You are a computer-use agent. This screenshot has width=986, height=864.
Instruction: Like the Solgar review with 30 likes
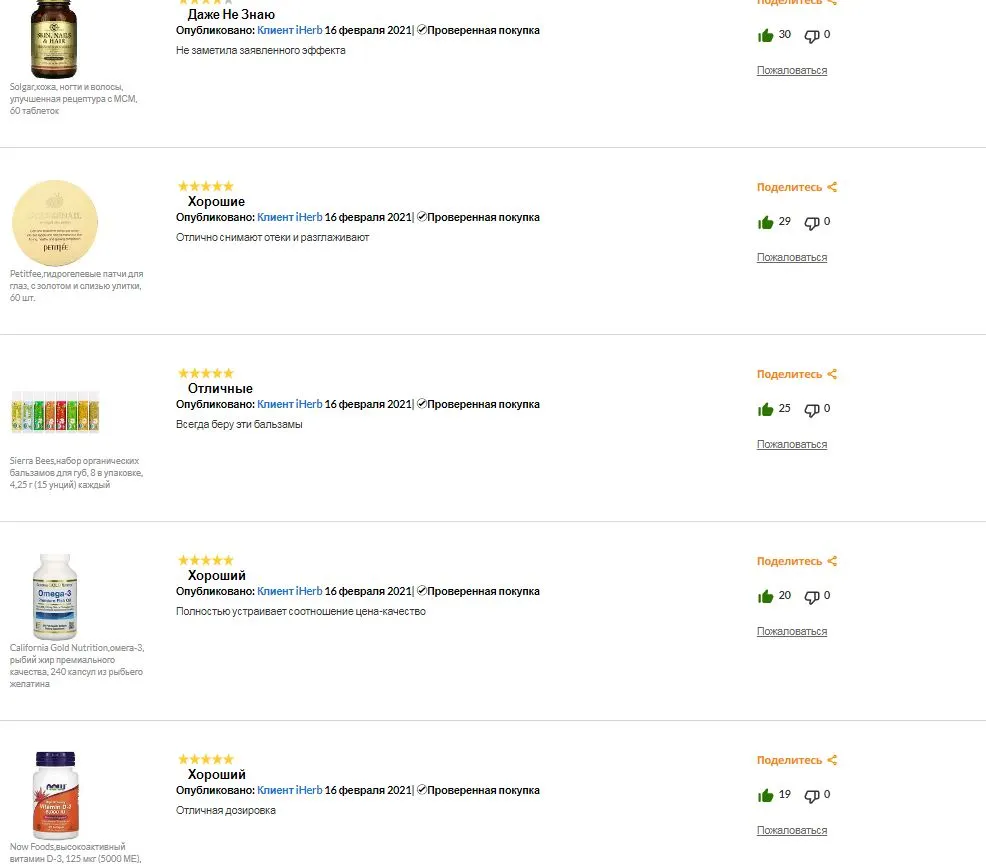[x=765, y=35]
